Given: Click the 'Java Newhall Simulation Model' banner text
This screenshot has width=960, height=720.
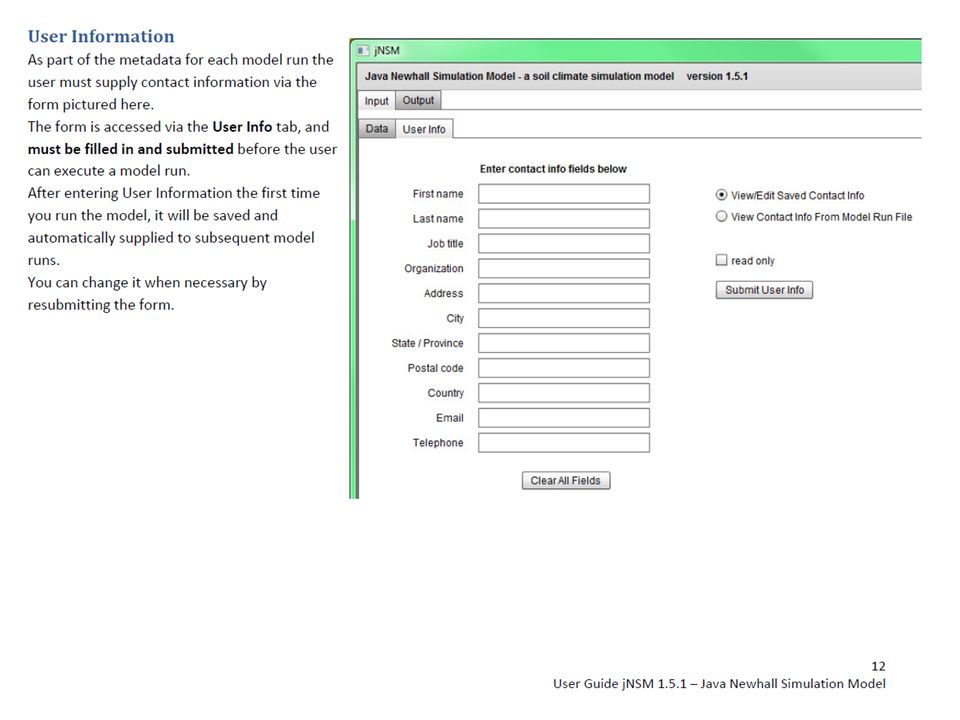Looking at the screenshot, I should click(x=519, y=77).
